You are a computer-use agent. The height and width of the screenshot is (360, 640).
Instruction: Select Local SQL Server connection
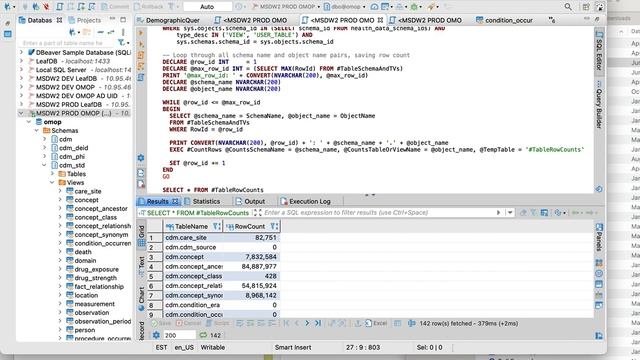(80, 70)
